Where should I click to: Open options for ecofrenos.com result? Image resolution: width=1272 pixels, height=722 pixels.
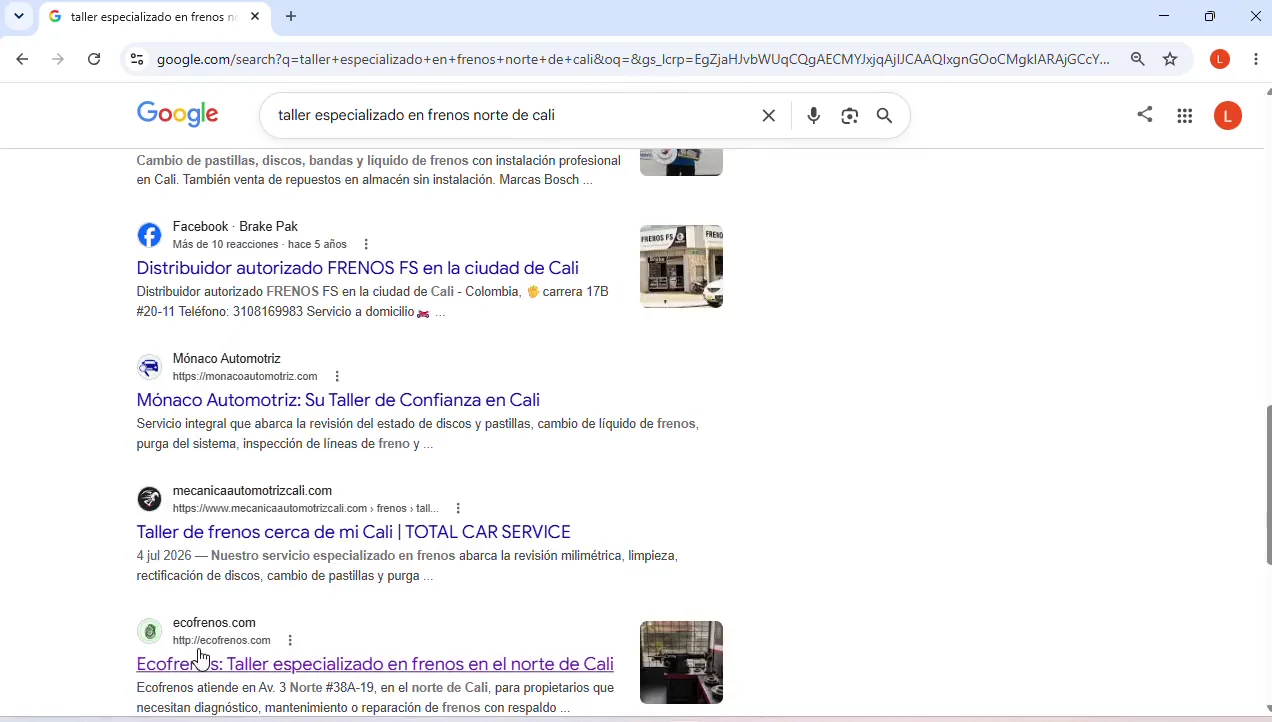(290, 641)
